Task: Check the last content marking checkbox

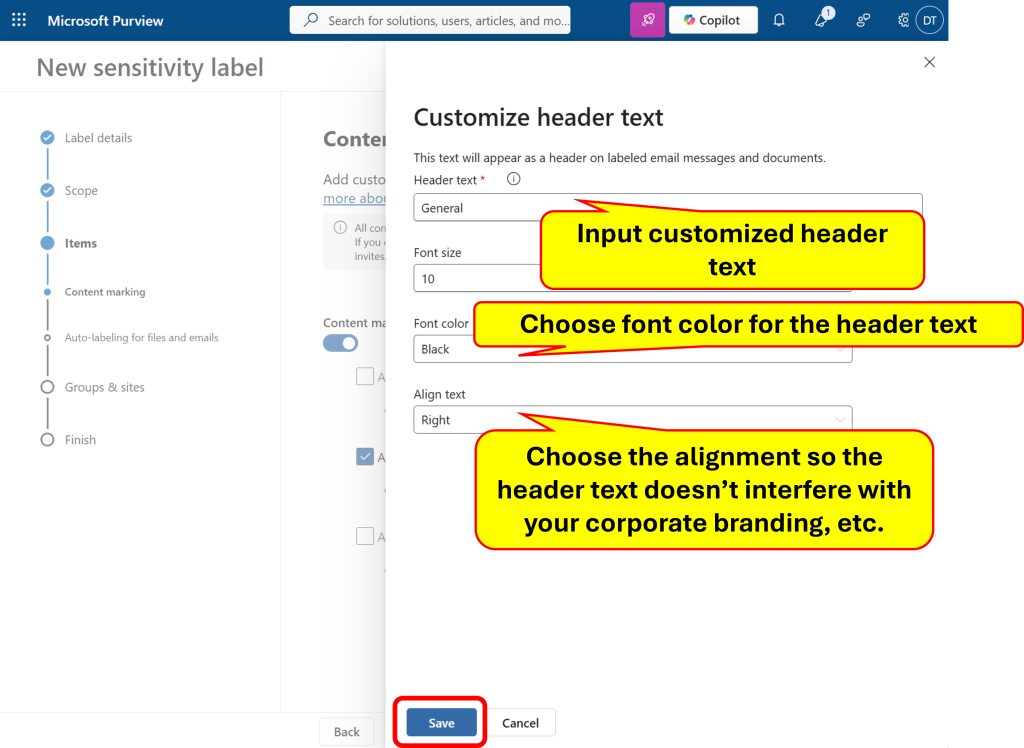Action: tap(365, 536)
